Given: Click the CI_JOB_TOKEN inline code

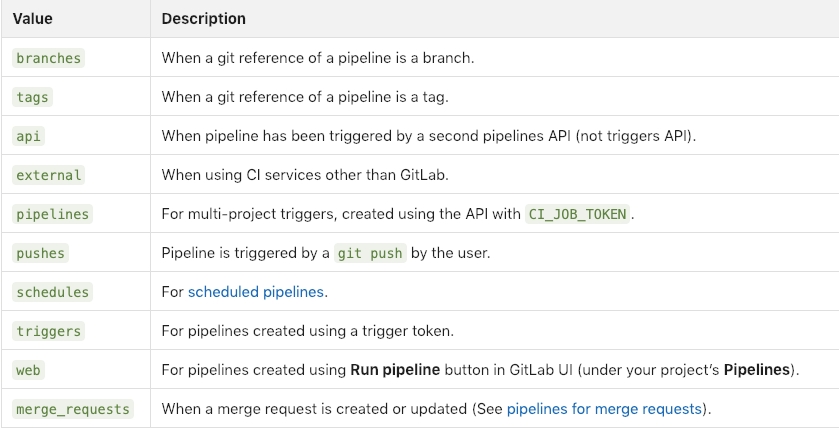Looking at the screenshot, I should click(578, 214).
